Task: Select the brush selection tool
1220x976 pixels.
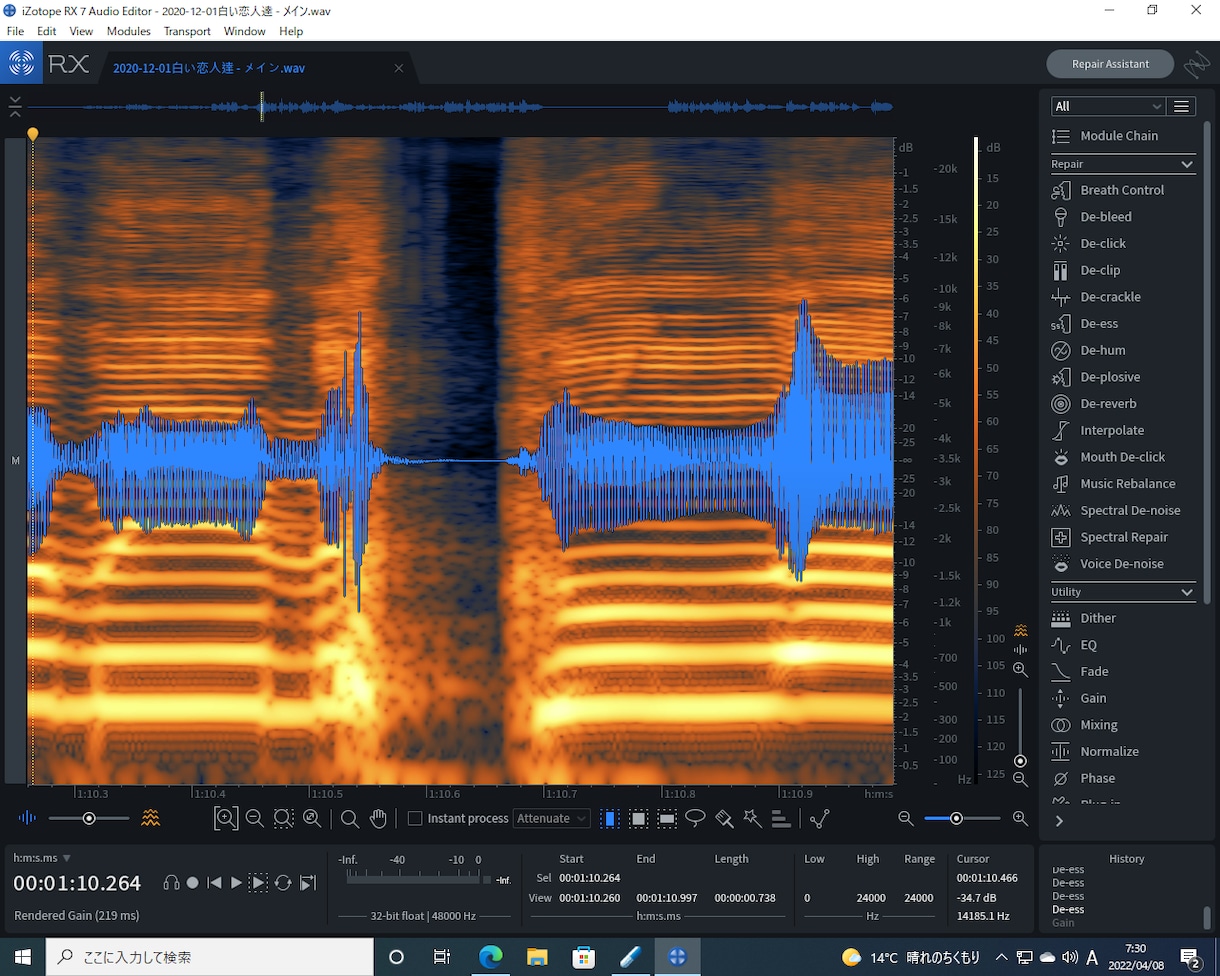Action: (x=724, y=819)
